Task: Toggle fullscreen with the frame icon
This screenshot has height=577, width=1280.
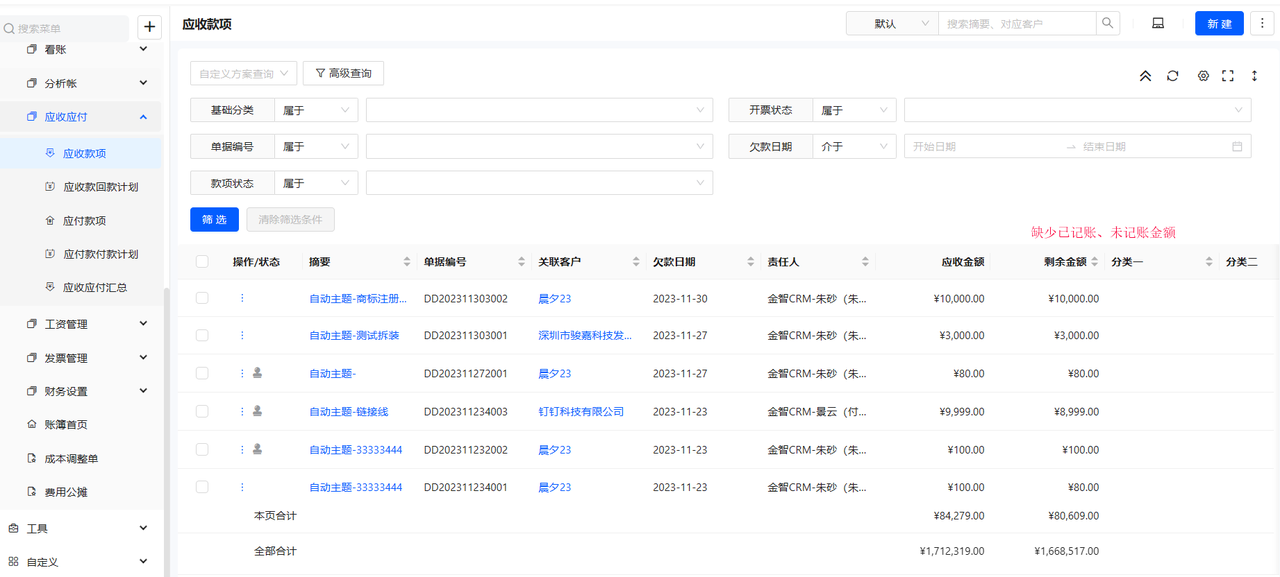Action: [1228, 76]
